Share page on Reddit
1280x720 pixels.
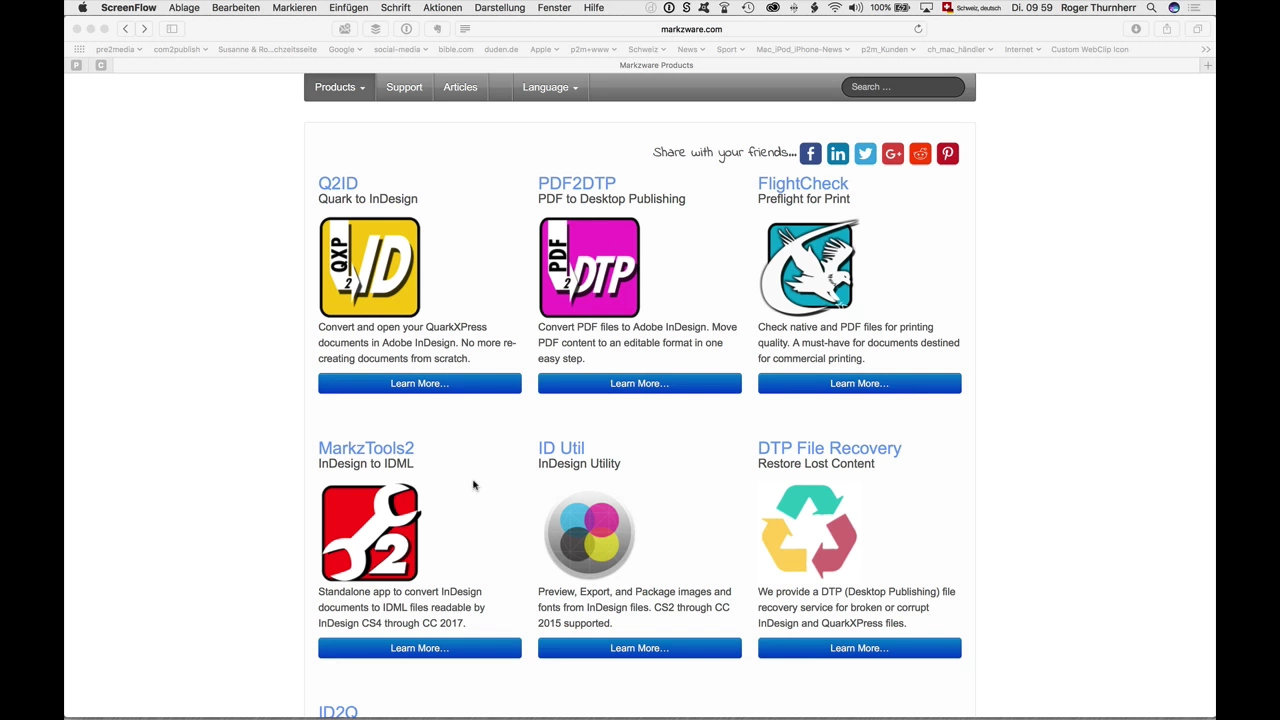(920, 153)
